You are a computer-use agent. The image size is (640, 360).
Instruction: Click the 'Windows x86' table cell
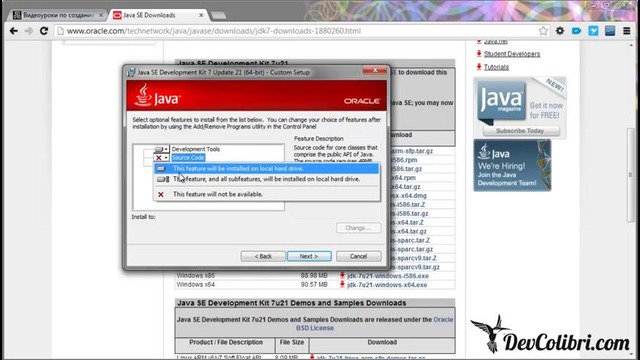click(196, 276)
